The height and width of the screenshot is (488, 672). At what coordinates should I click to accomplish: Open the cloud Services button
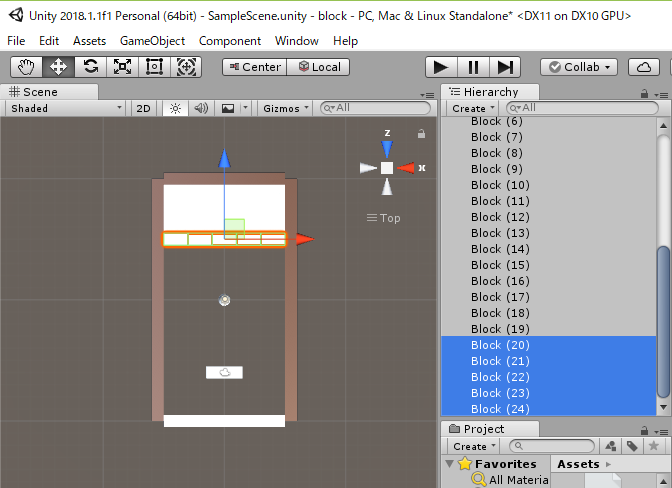[644, 67]
